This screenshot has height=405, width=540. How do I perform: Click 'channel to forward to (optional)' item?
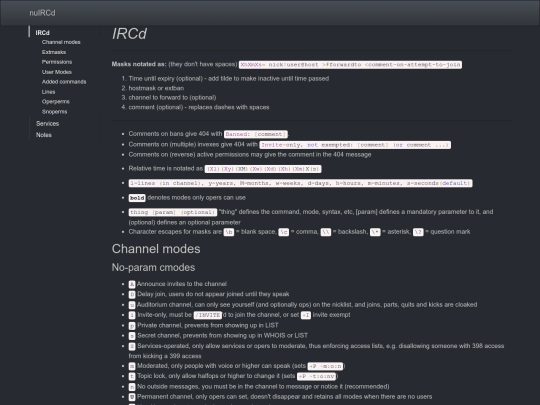coord(173,97)
